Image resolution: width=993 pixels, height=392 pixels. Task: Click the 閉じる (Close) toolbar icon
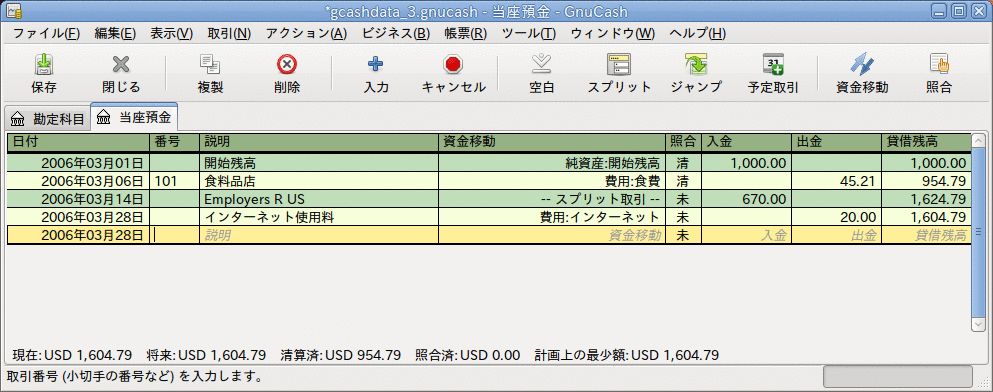[121, 64]
